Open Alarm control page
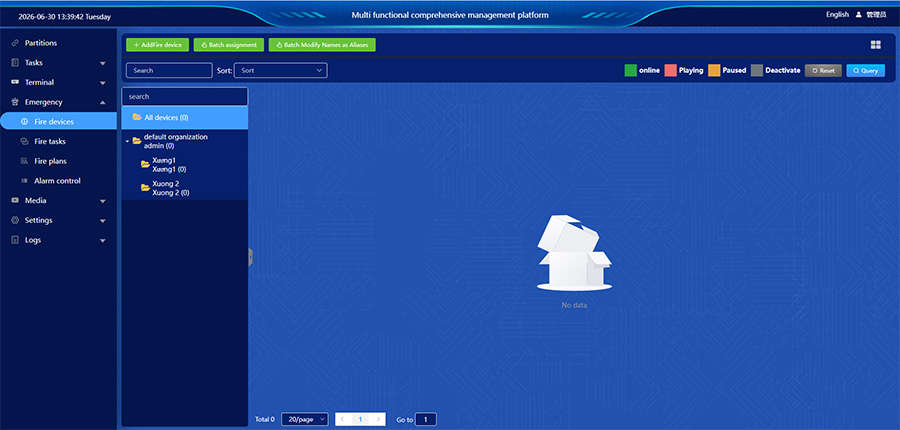The width and height of the screenshot is (900, 430). pyautogui.click(x=58, y=181)
